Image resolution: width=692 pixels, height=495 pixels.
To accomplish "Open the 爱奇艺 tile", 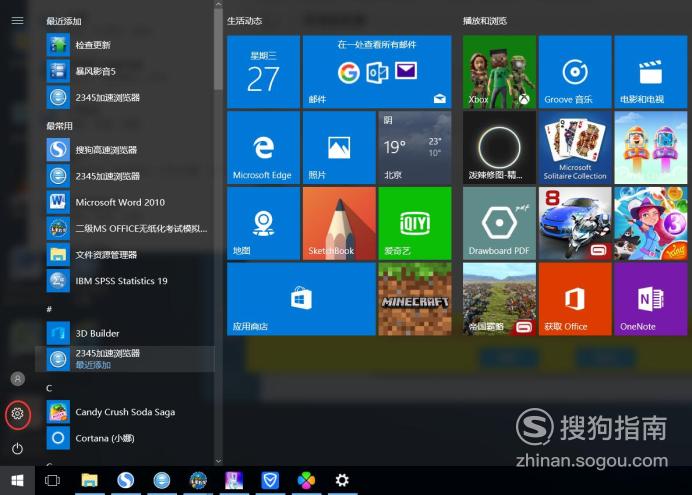I will 415,223.
